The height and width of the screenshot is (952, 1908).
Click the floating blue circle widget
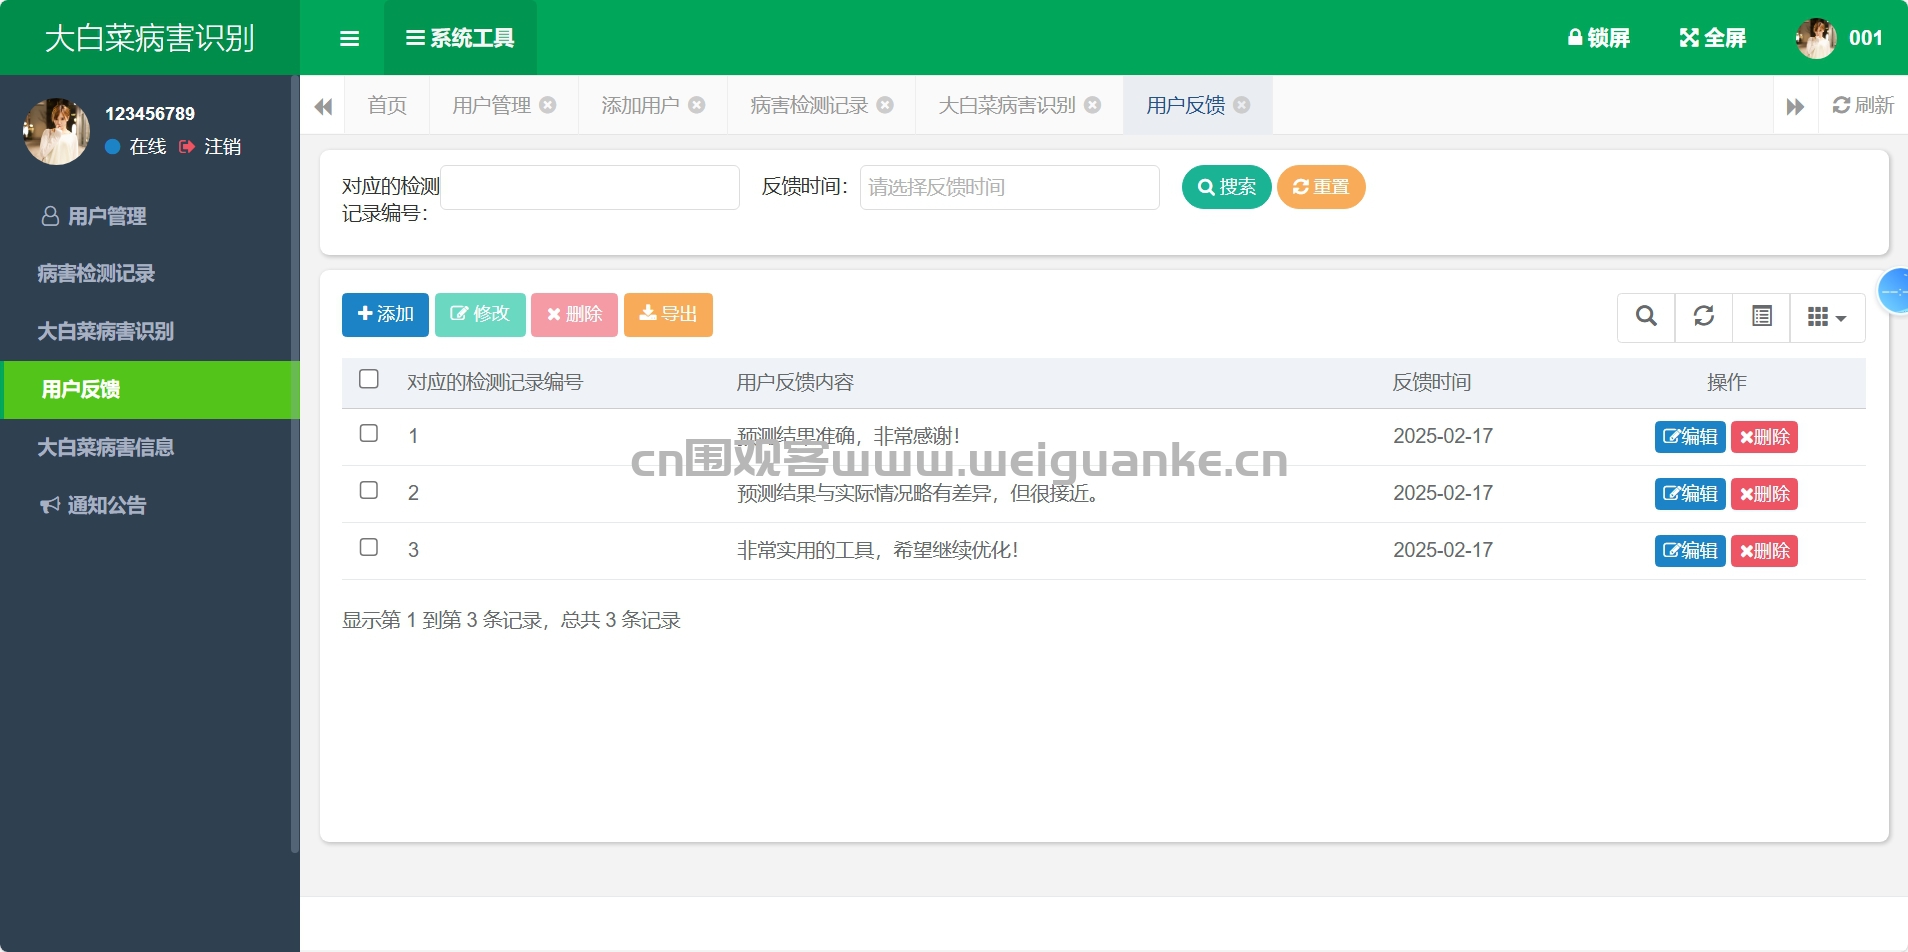coord(1894,291)
